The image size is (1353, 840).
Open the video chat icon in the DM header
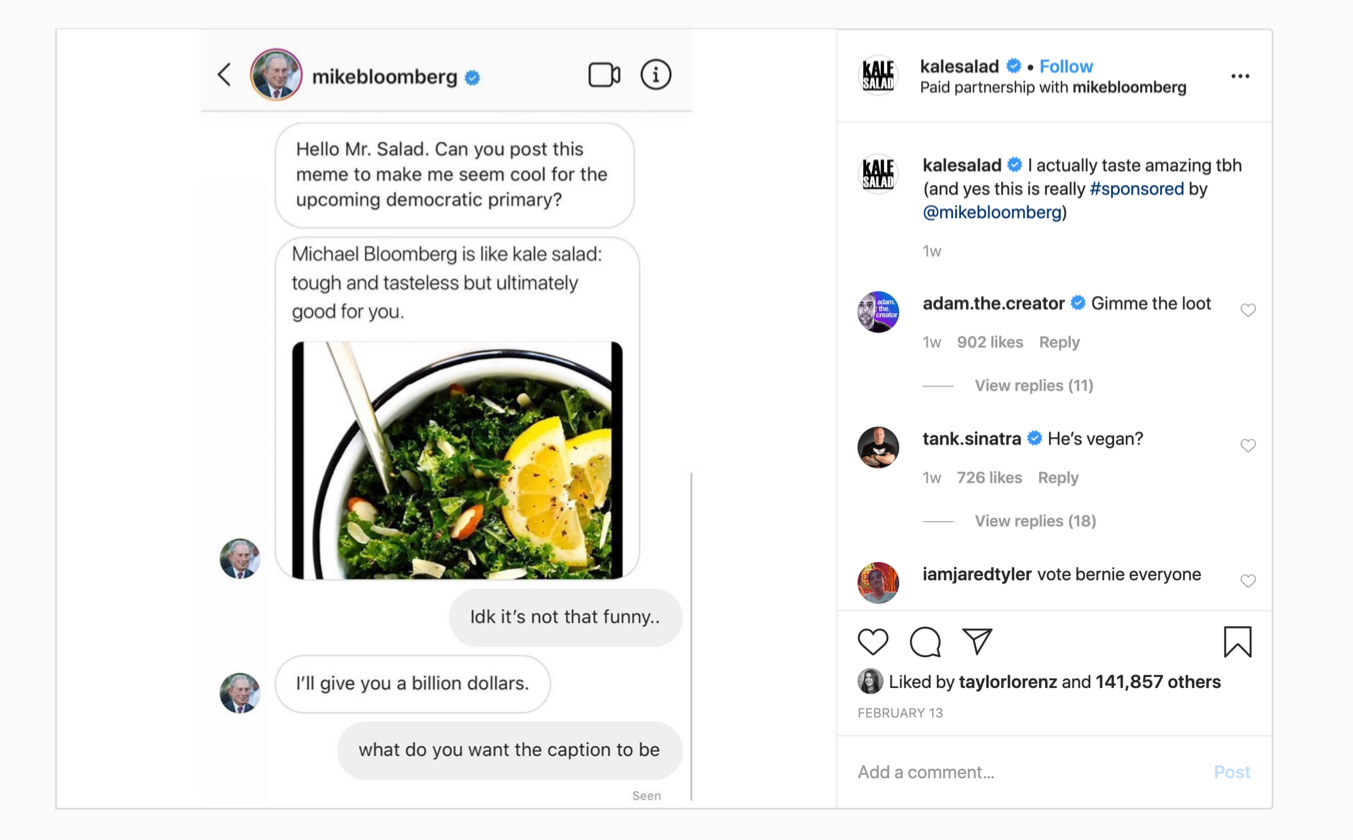pos(604,74)
